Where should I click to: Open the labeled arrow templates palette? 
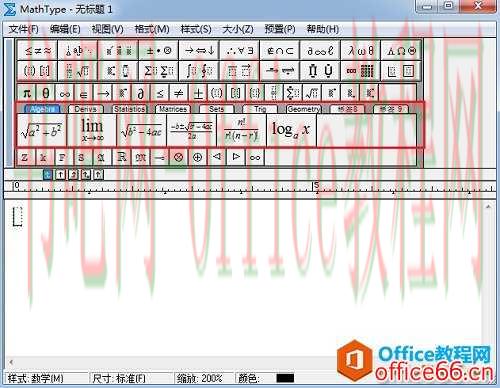pos(280,71)
